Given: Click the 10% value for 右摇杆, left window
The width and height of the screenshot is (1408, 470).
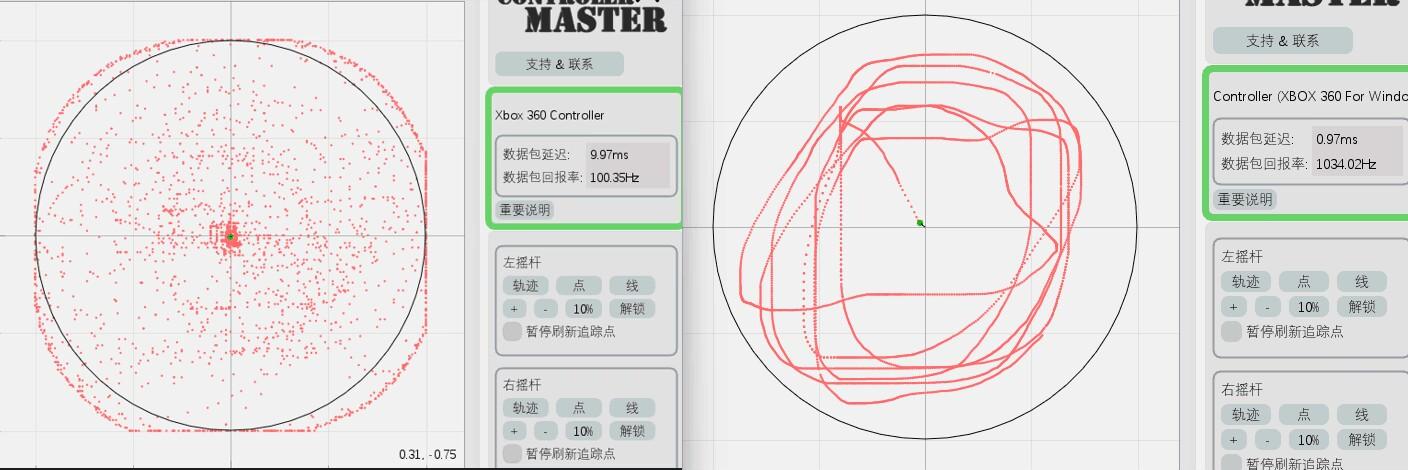Looking at the screenshot, I should pyautogui.click(x=583, y=431).
